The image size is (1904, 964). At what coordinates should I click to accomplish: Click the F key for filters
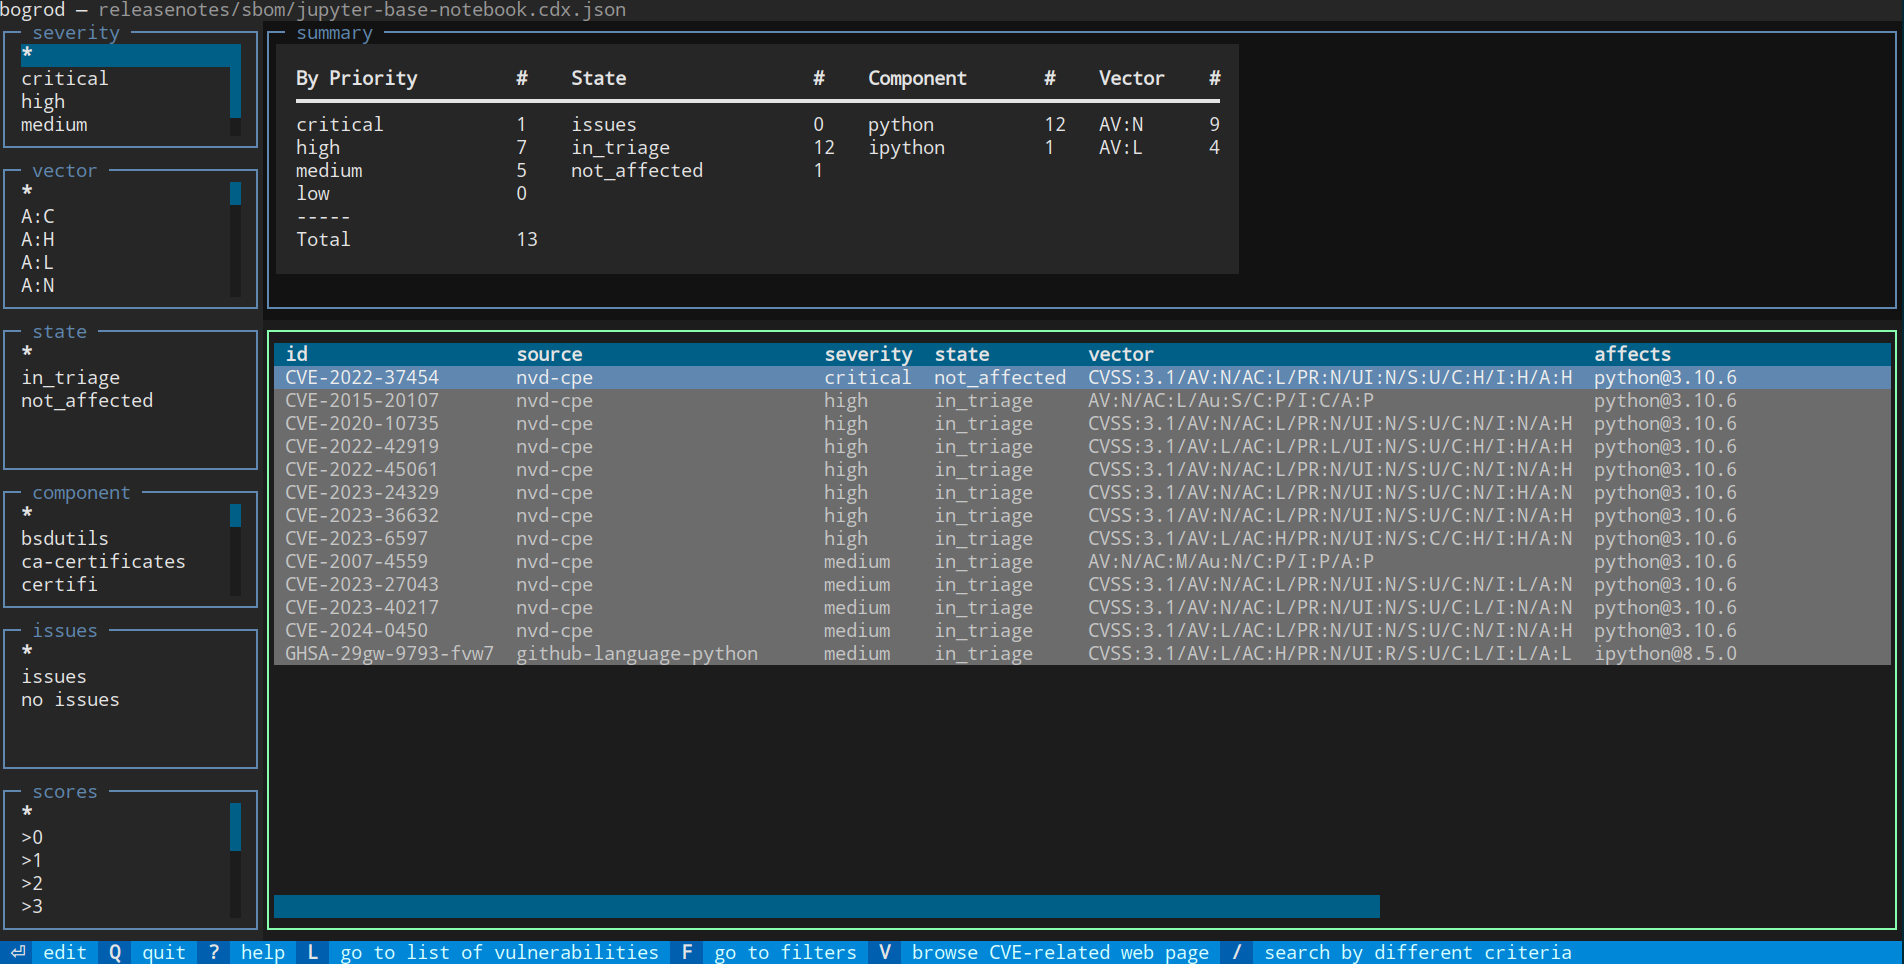pos(687,952)
